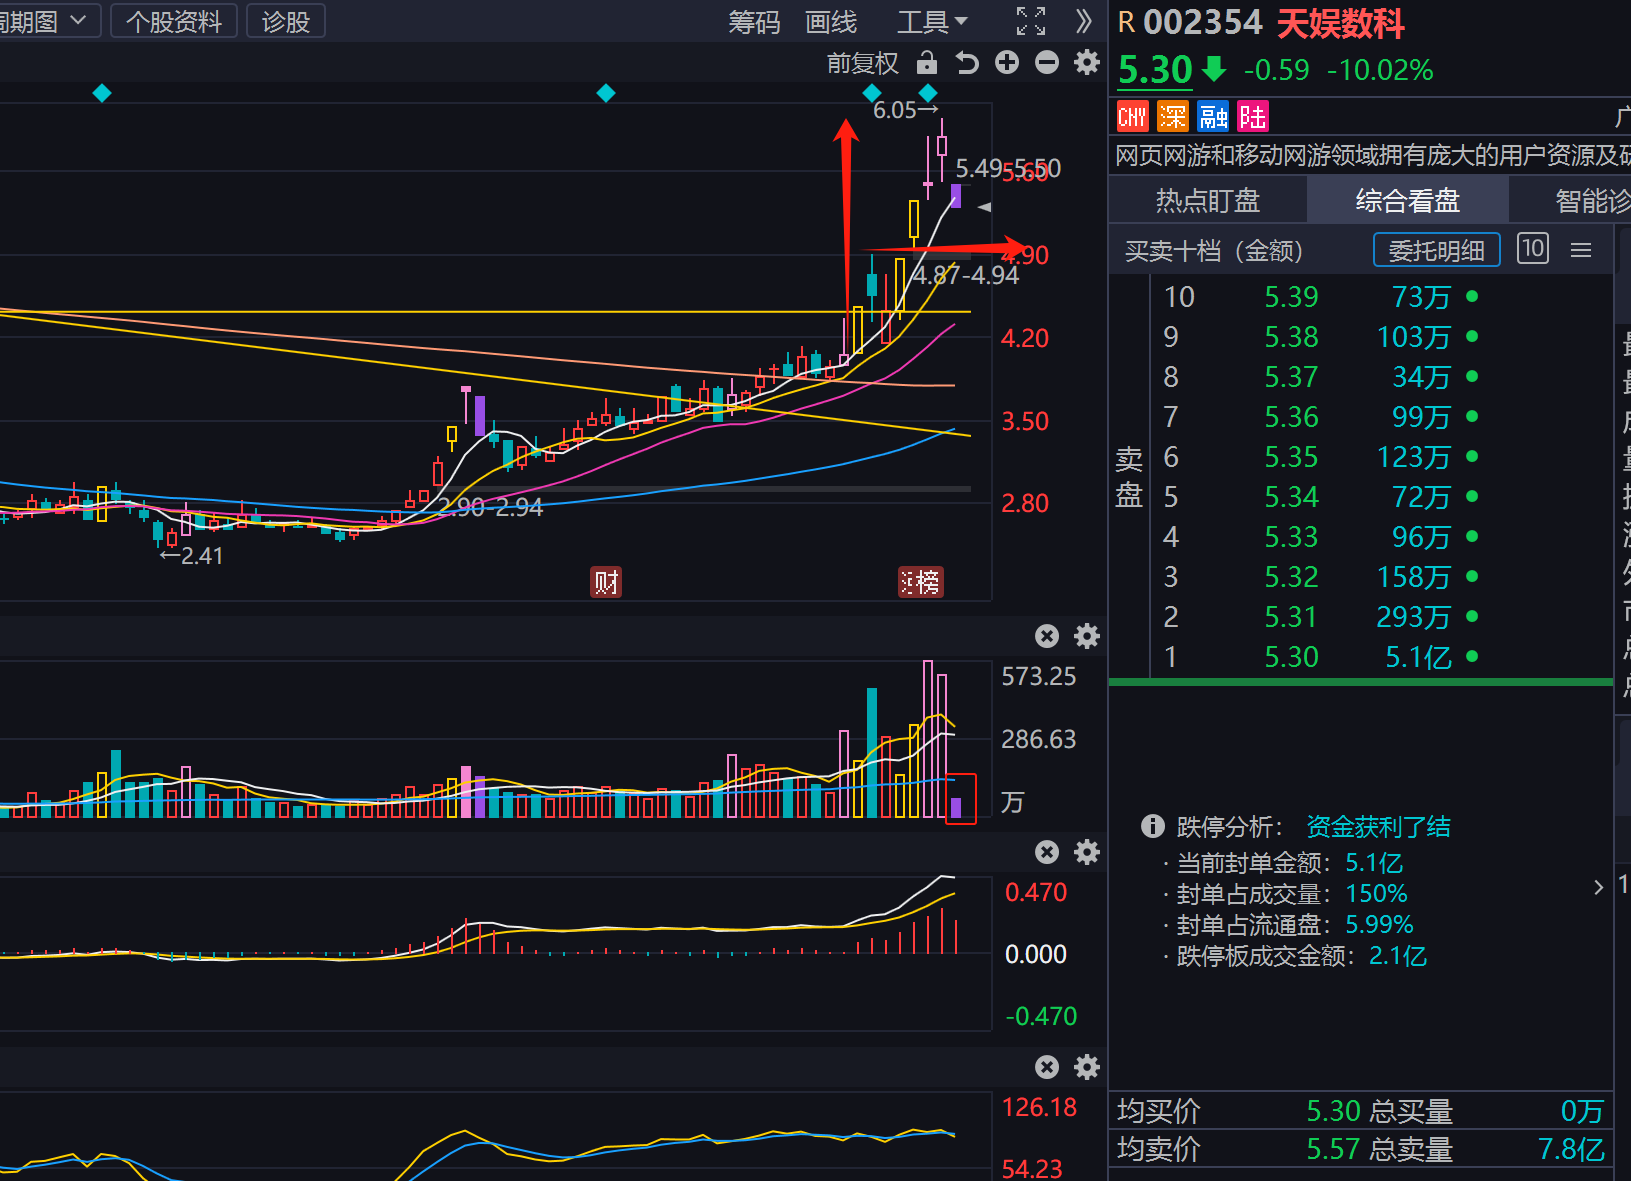Open MACD indicator settings gear
The image size is (1631, 1181).
click(x=1087, y=852)
